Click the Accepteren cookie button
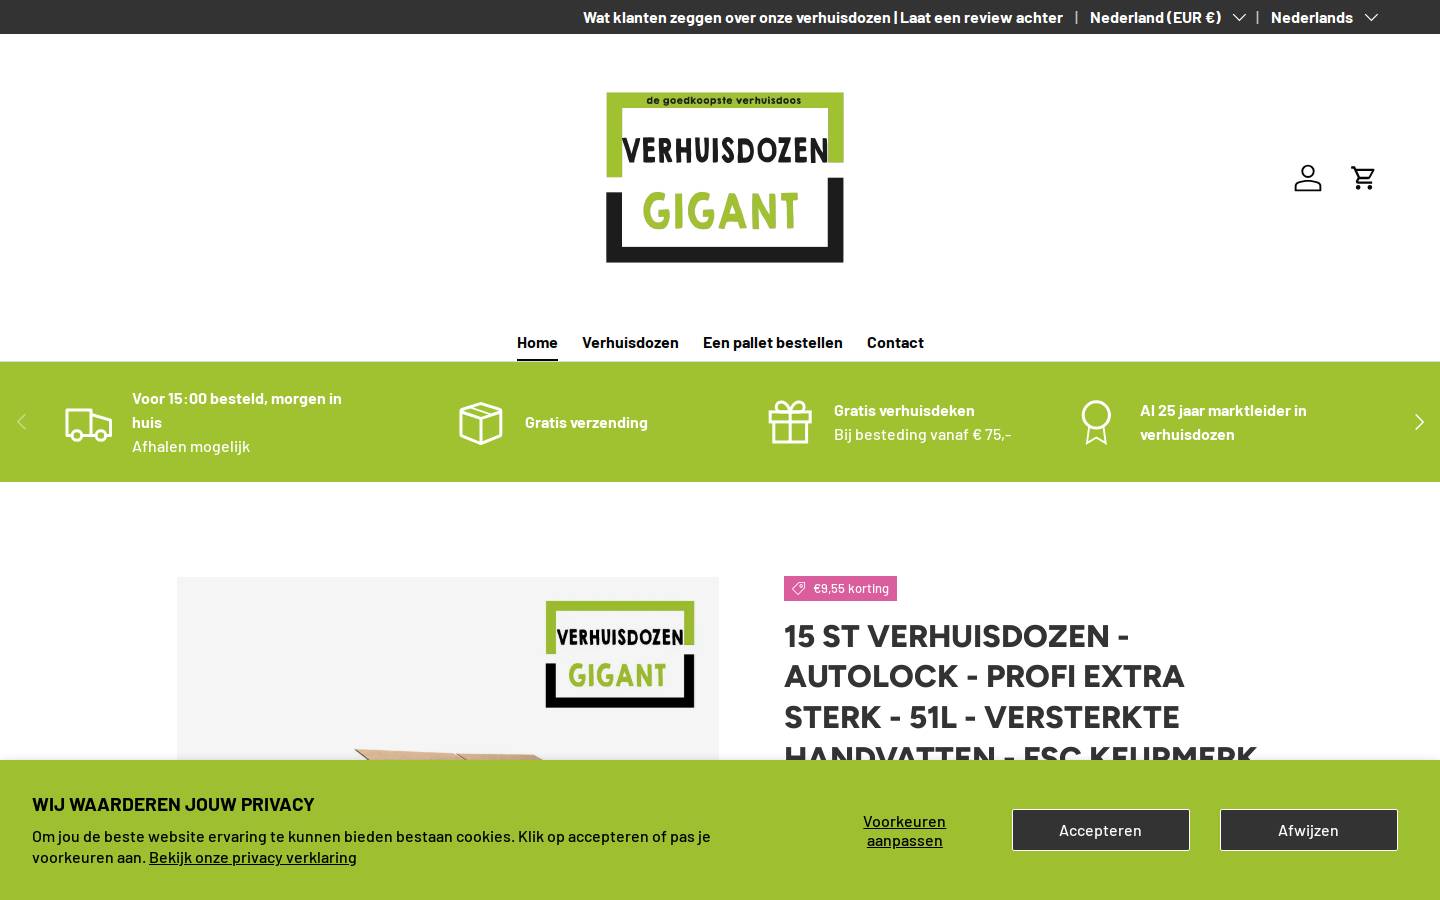Screen dimensions: 1440x900 [x=1101, y=830]
